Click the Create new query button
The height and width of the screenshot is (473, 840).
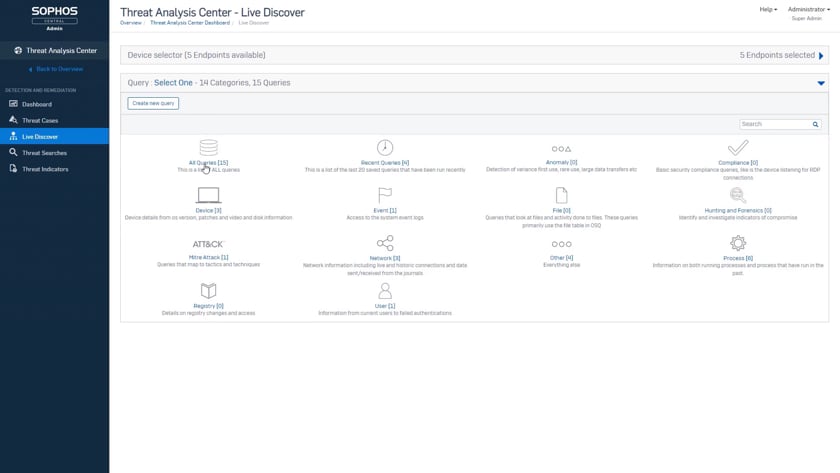tap(153, 103)
